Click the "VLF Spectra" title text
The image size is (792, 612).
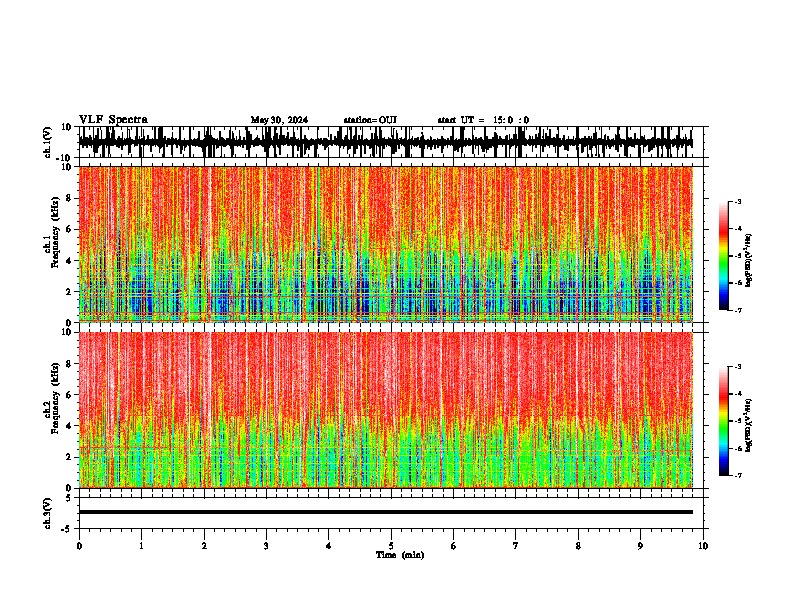pos(113,120)
